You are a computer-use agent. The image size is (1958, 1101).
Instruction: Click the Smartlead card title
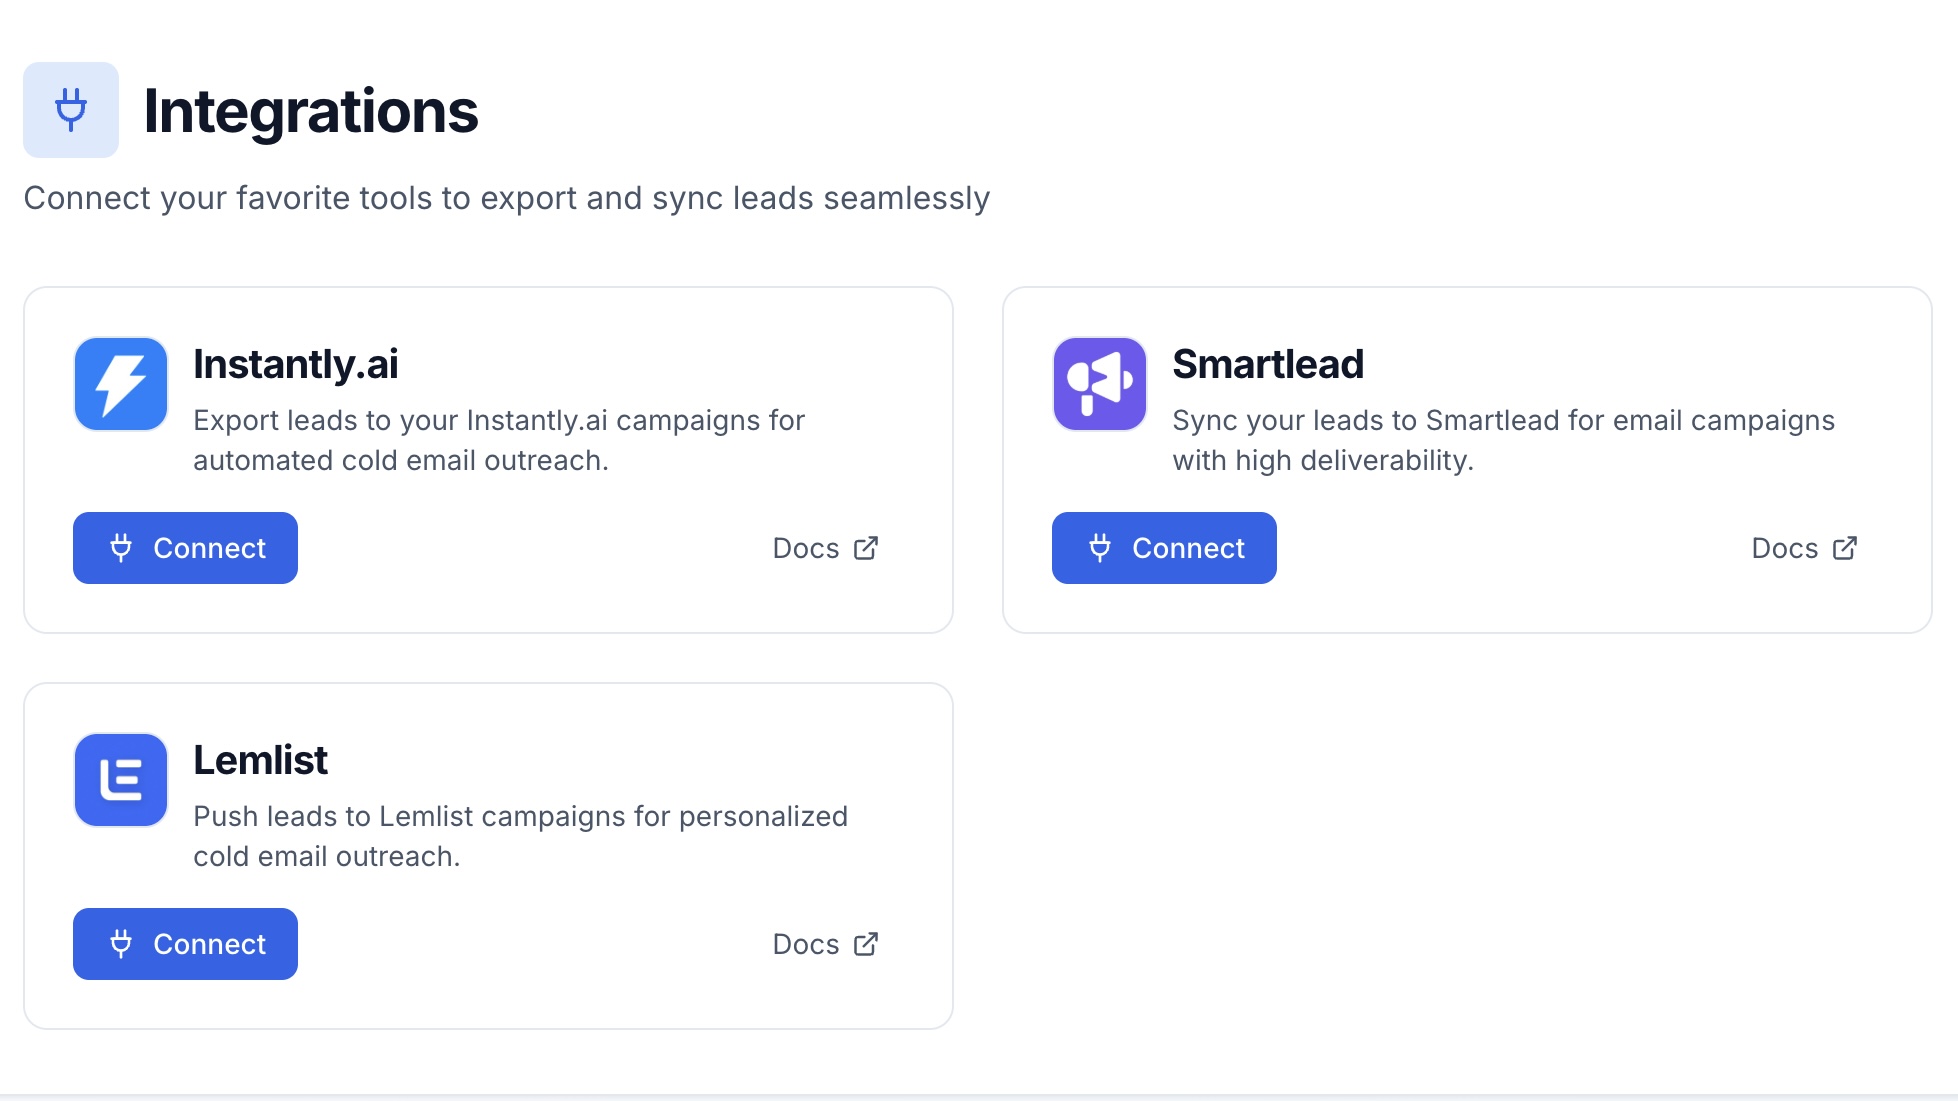click(1268, 364)
